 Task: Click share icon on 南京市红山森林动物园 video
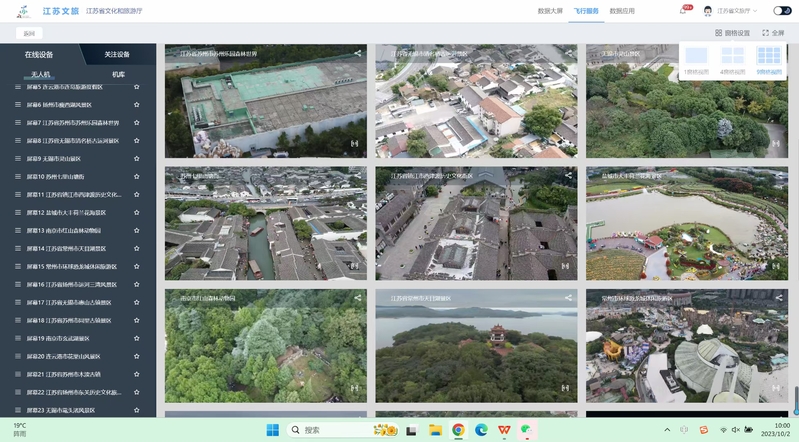coord(358,297)
